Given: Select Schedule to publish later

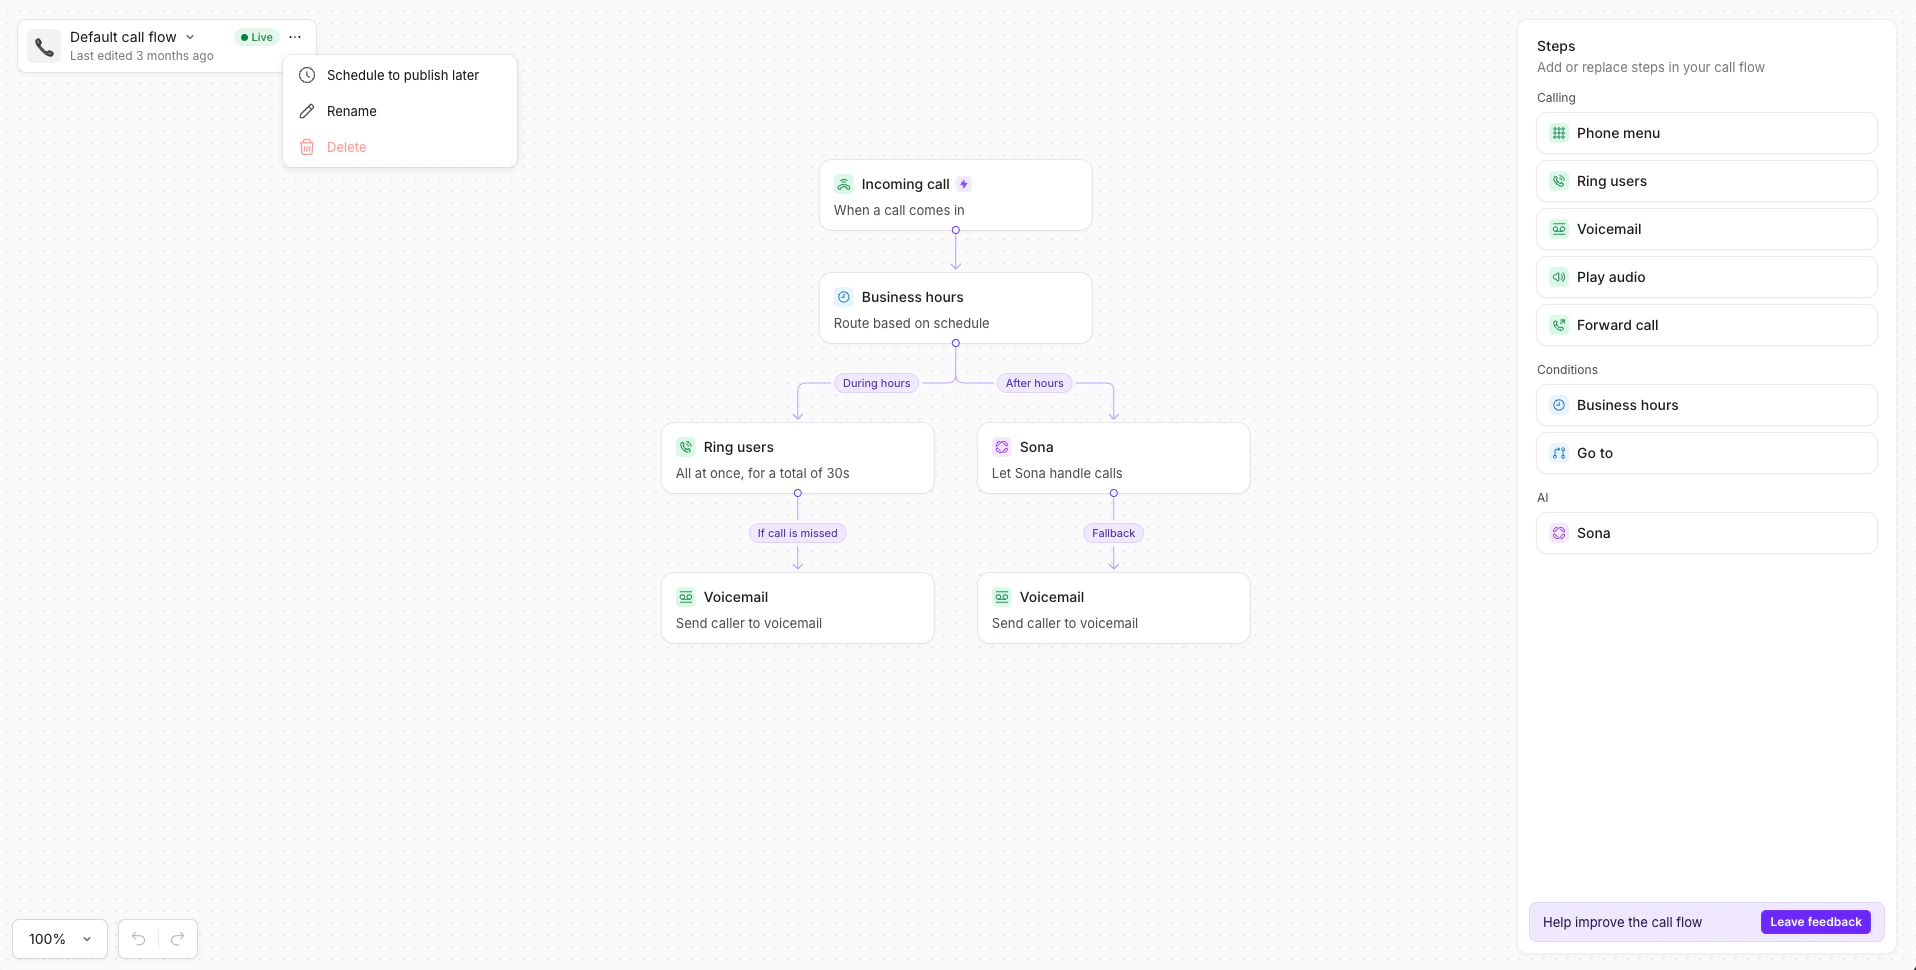Looking at the screenshot, I should click(x=402, y=75).
